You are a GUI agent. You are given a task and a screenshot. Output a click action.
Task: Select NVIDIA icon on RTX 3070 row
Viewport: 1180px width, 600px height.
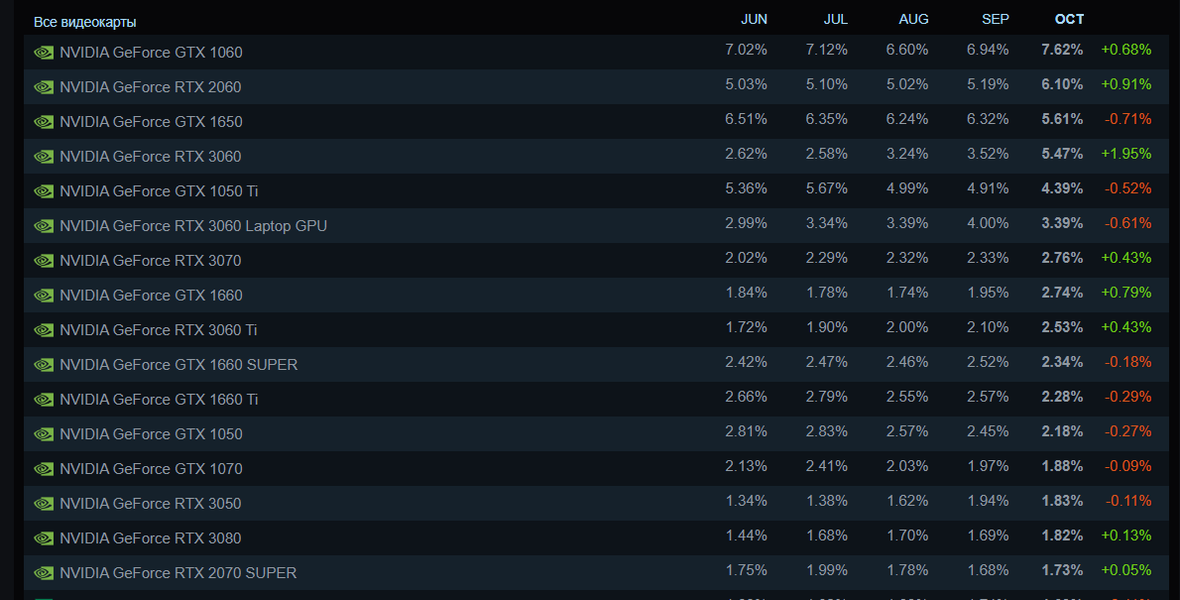tap(43, 261)
